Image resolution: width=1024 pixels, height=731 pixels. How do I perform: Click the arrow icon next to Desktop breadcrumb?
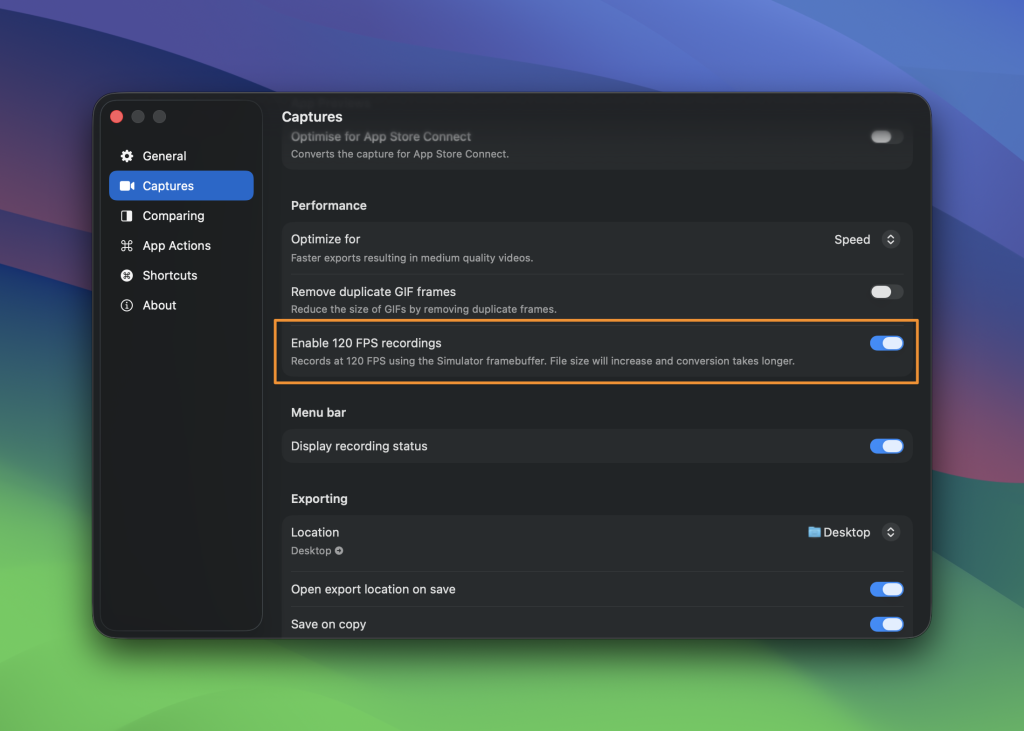339,550
